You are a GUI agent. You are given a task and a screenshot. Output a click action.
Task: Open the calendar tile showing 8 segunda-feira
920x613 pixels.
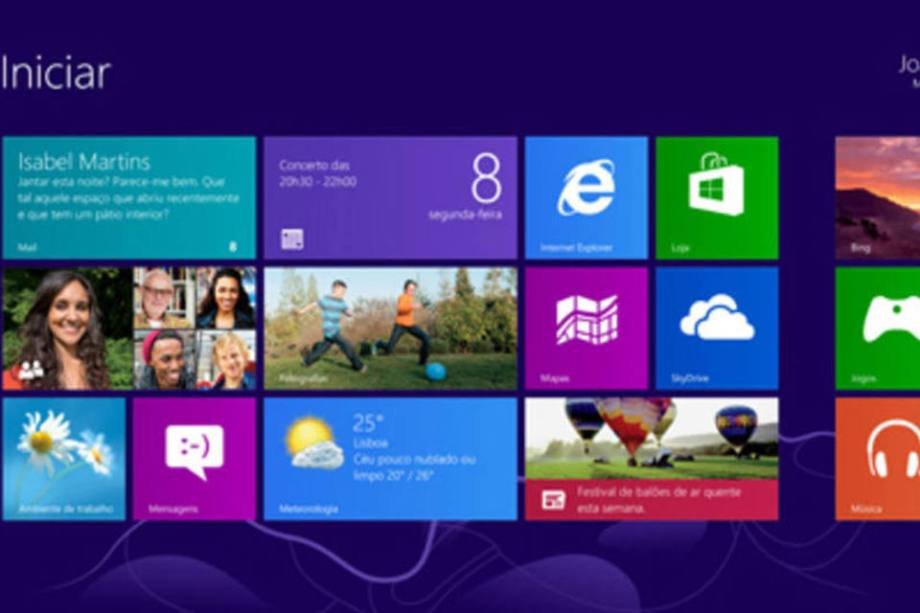tap(390, 198)
